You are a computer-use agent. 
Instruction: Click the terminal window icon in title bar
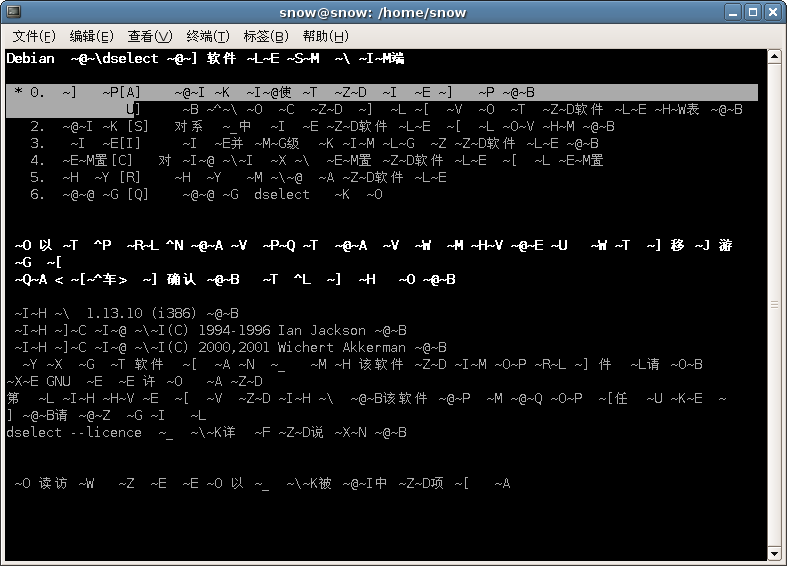(14, 12)
